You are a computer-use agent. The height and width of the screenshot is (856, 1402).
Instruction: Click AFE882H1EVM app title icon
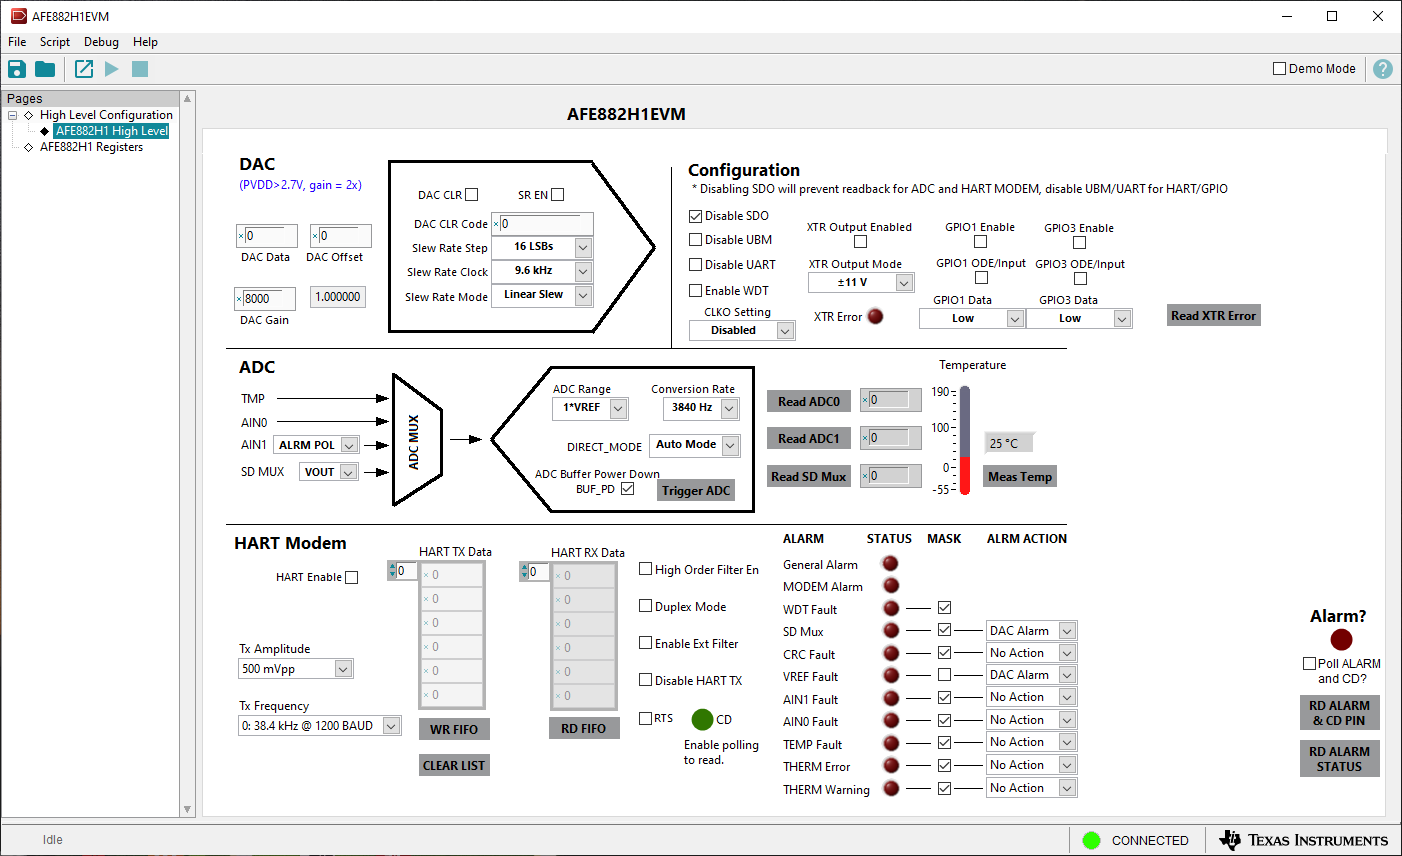pyautogui.click(x=18, y=16)
